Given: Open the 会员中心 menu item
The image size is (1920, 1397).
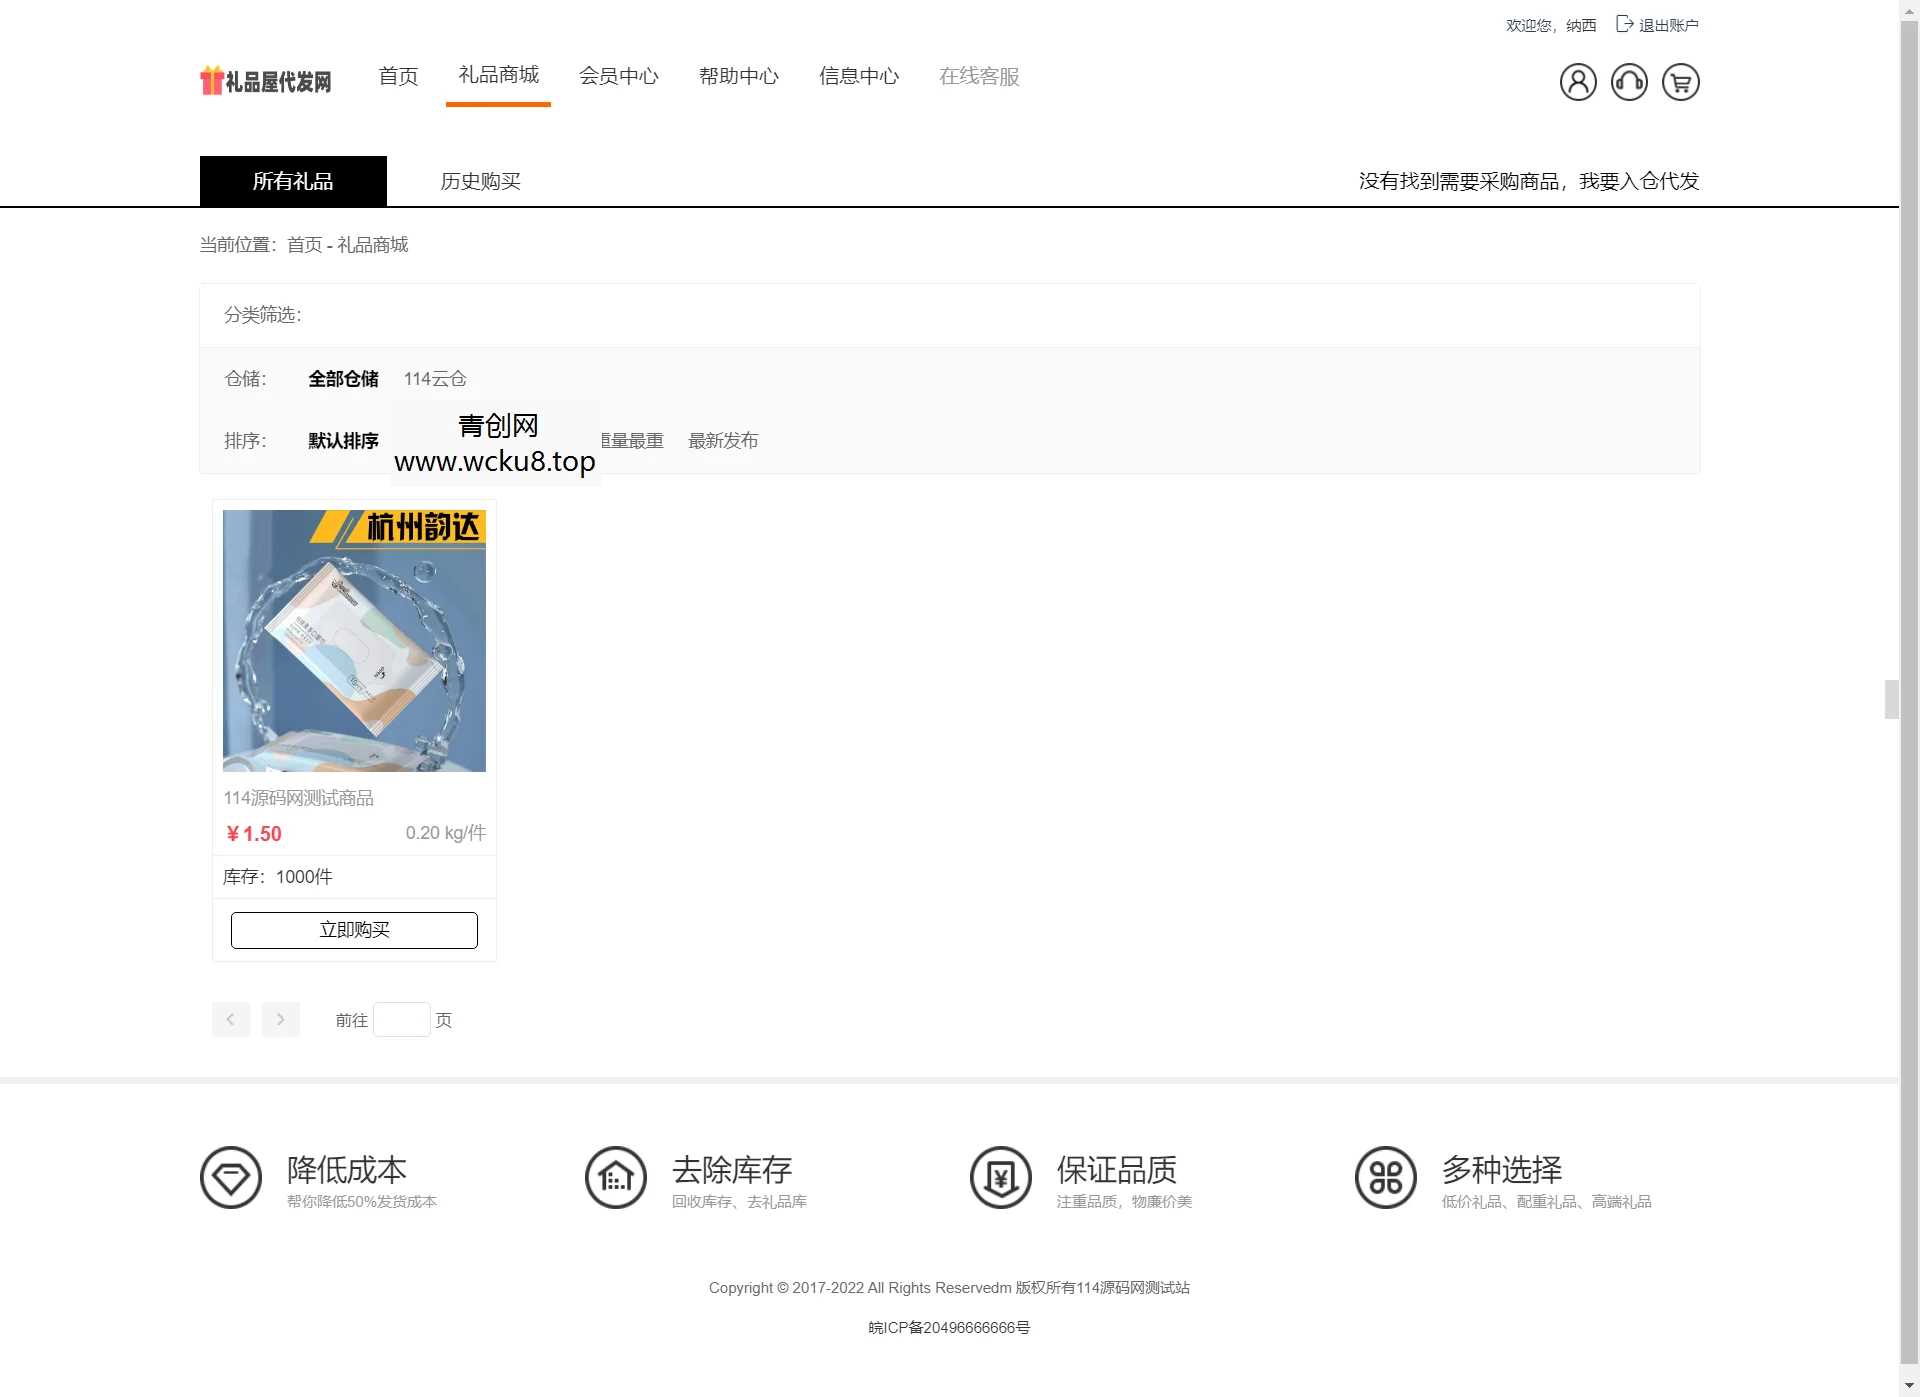Looking at the screenshot, I should 619,75.
